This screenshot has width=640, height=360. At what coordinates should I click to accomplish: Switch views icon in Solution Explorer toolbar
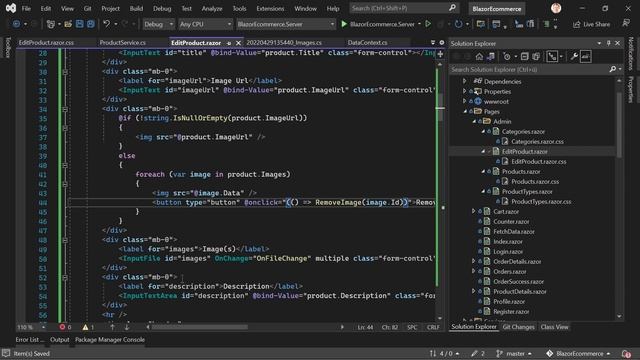491,56
